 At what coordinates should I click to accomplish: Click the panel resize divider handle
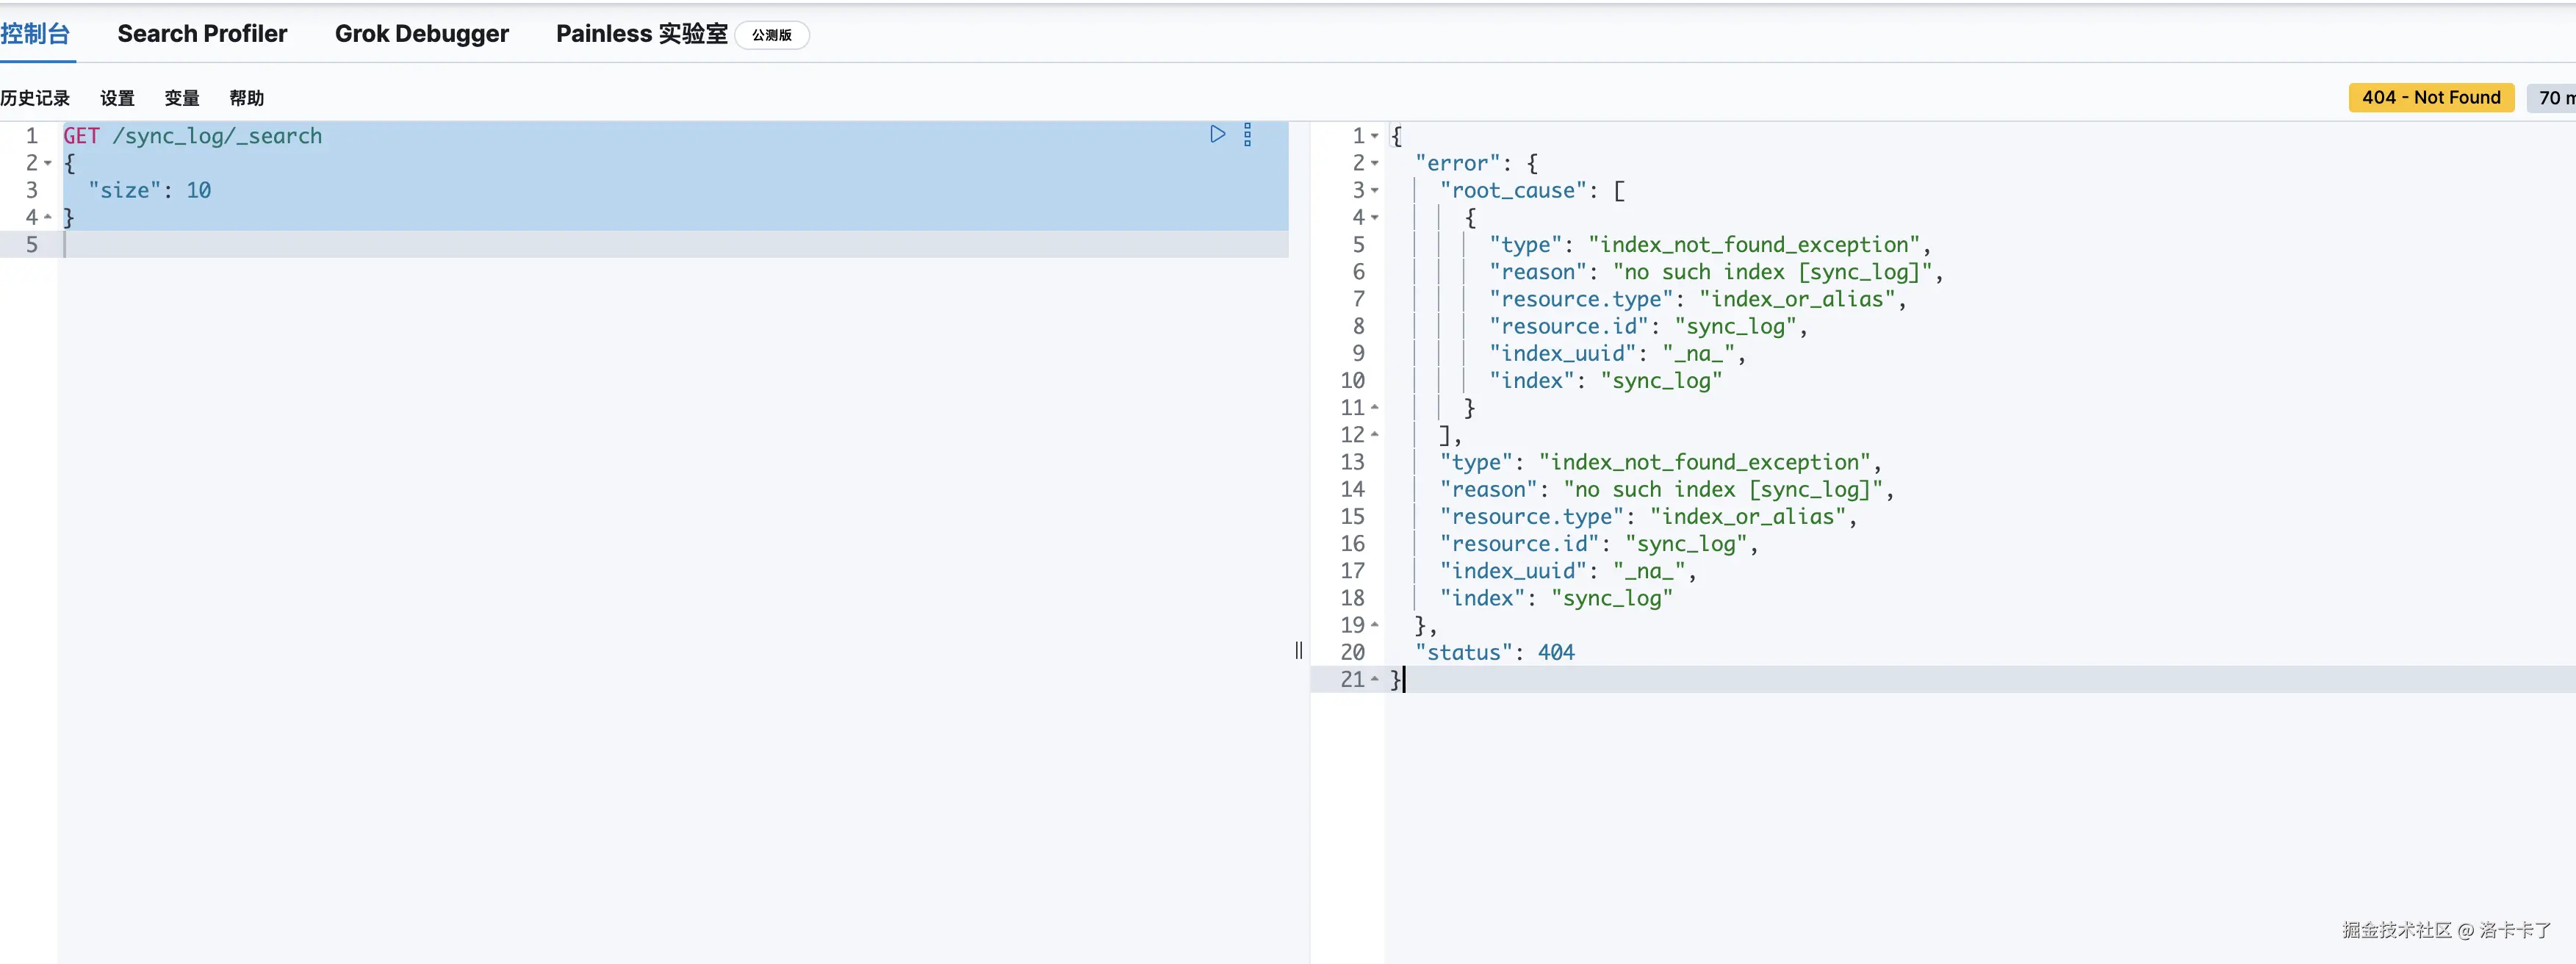1298,650
